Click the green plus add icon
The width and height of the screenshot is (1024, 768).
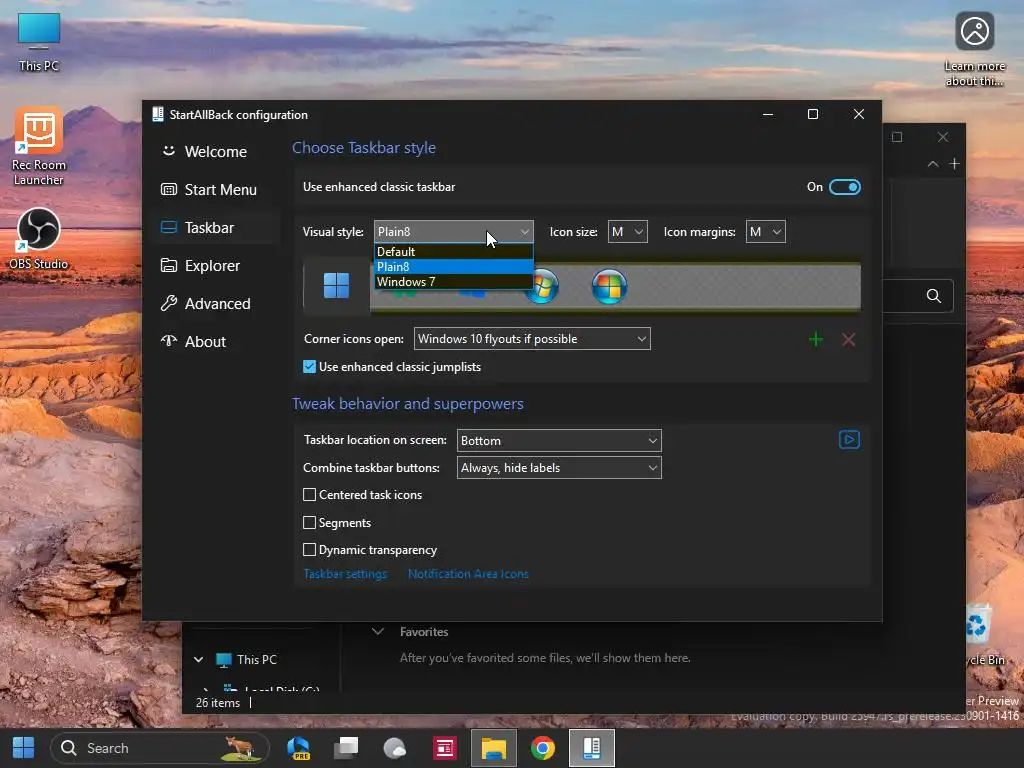816,340
